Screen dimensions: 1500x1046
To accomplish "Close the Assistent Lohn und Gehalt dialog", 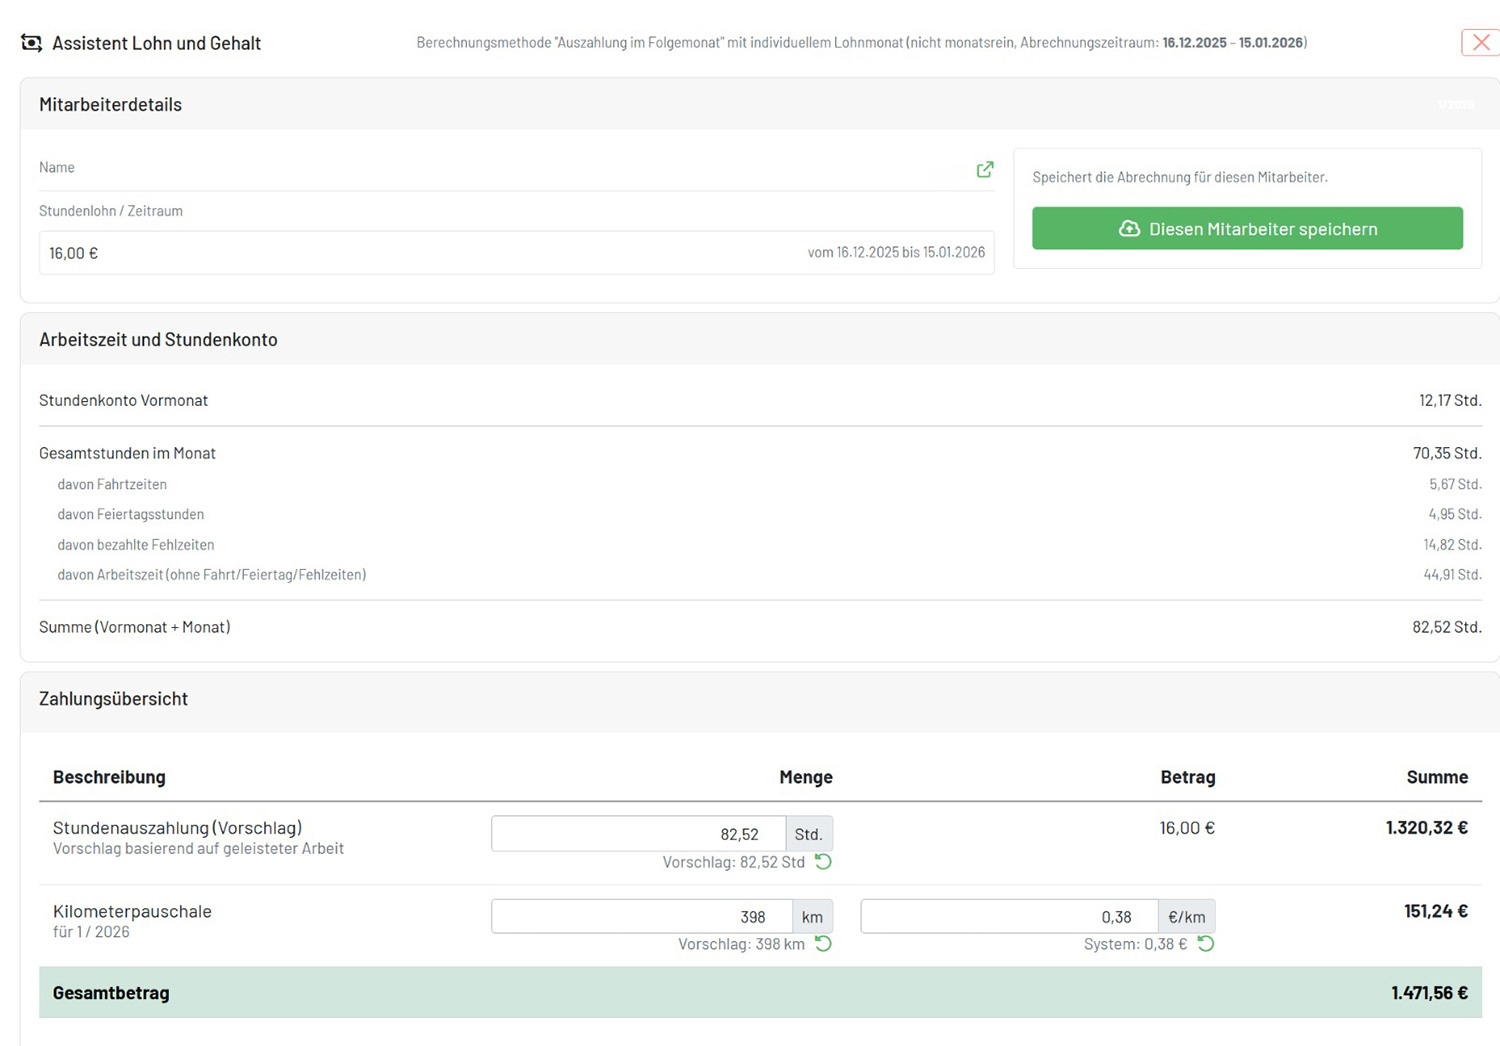I will 1481,42.
